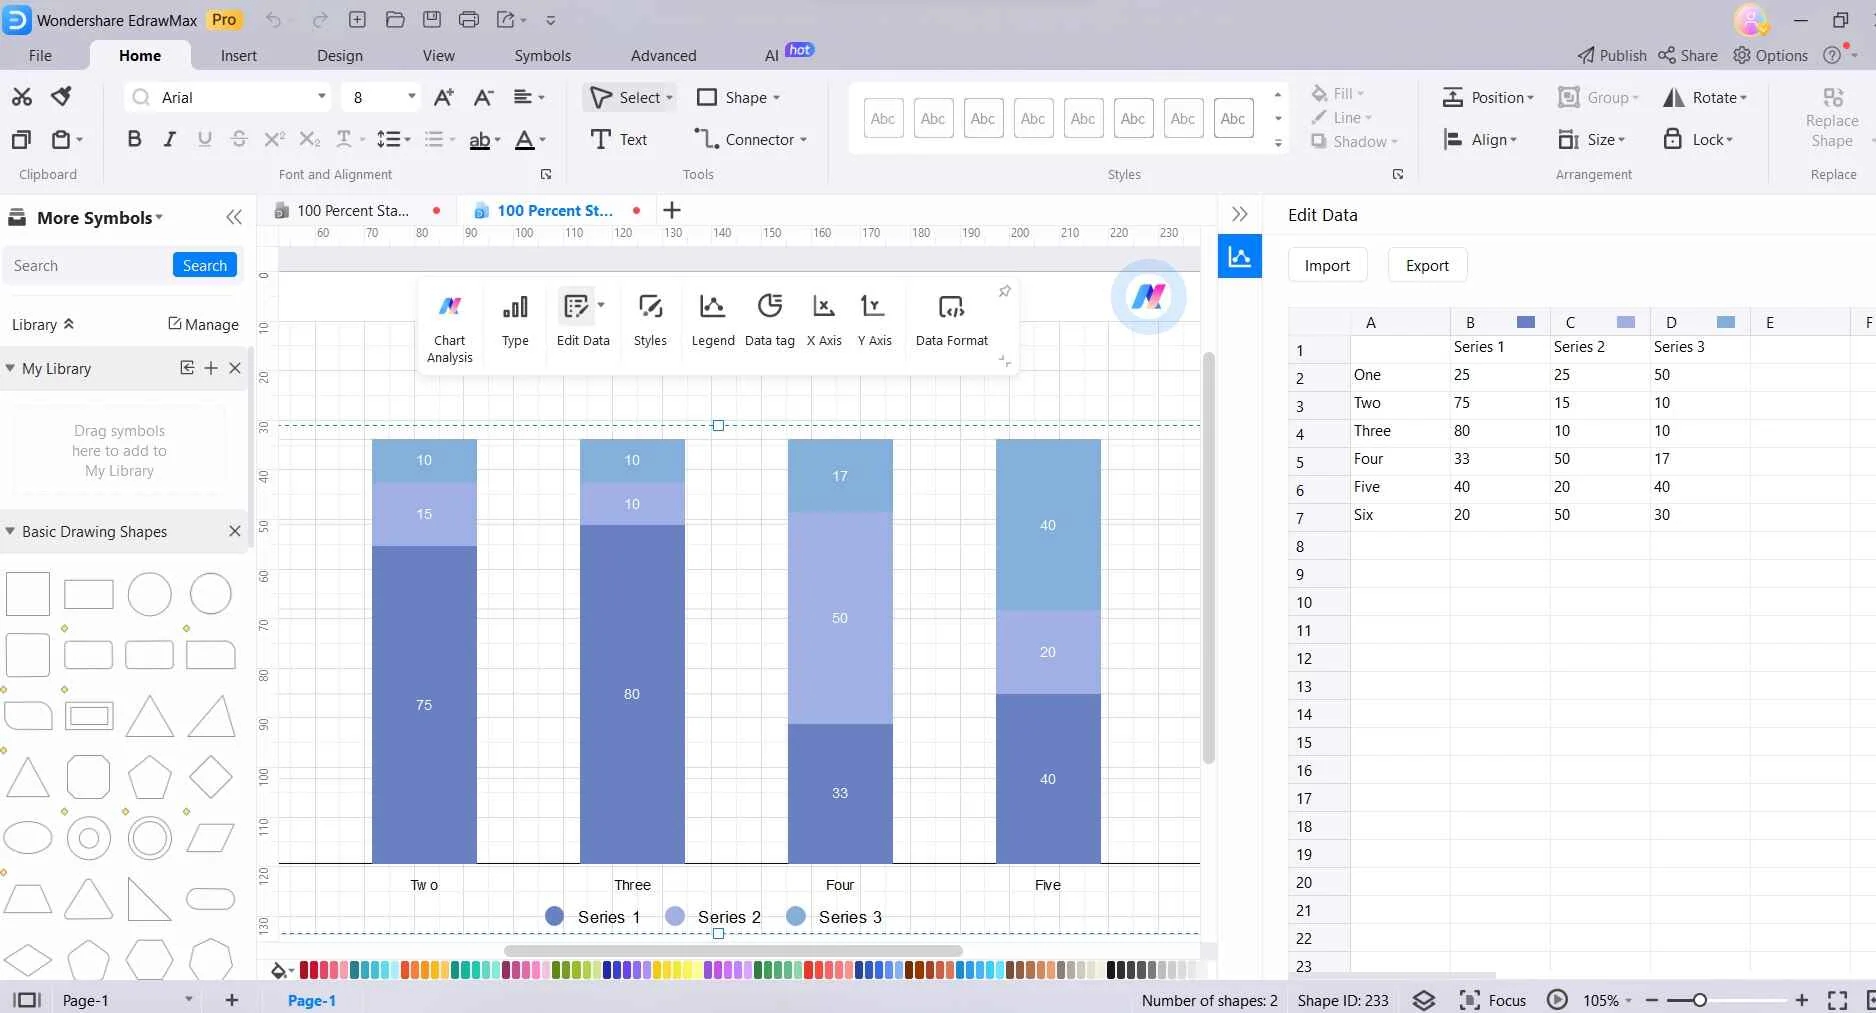Open the Rotate dropdown
This screenshot has width=1876, height=1013.
click(x=1705, y=97)
